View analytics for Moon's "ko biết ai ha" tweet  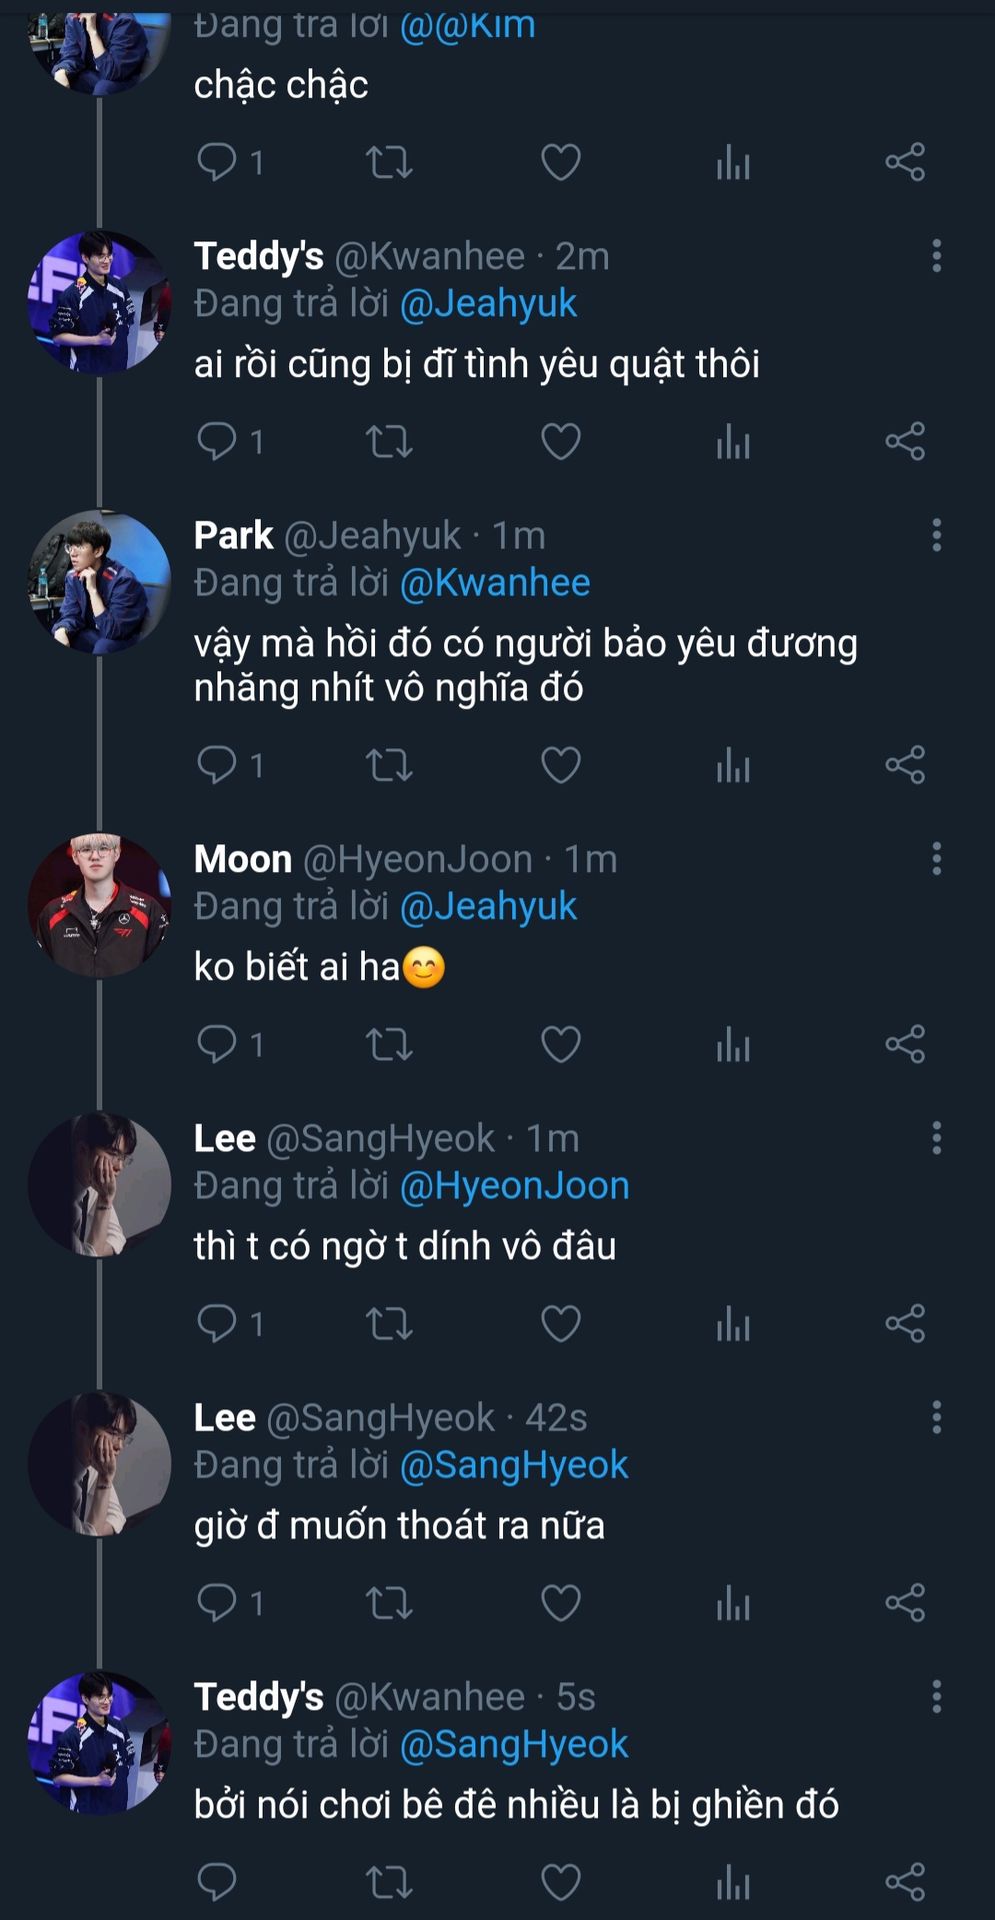[x=733, y=1044]
